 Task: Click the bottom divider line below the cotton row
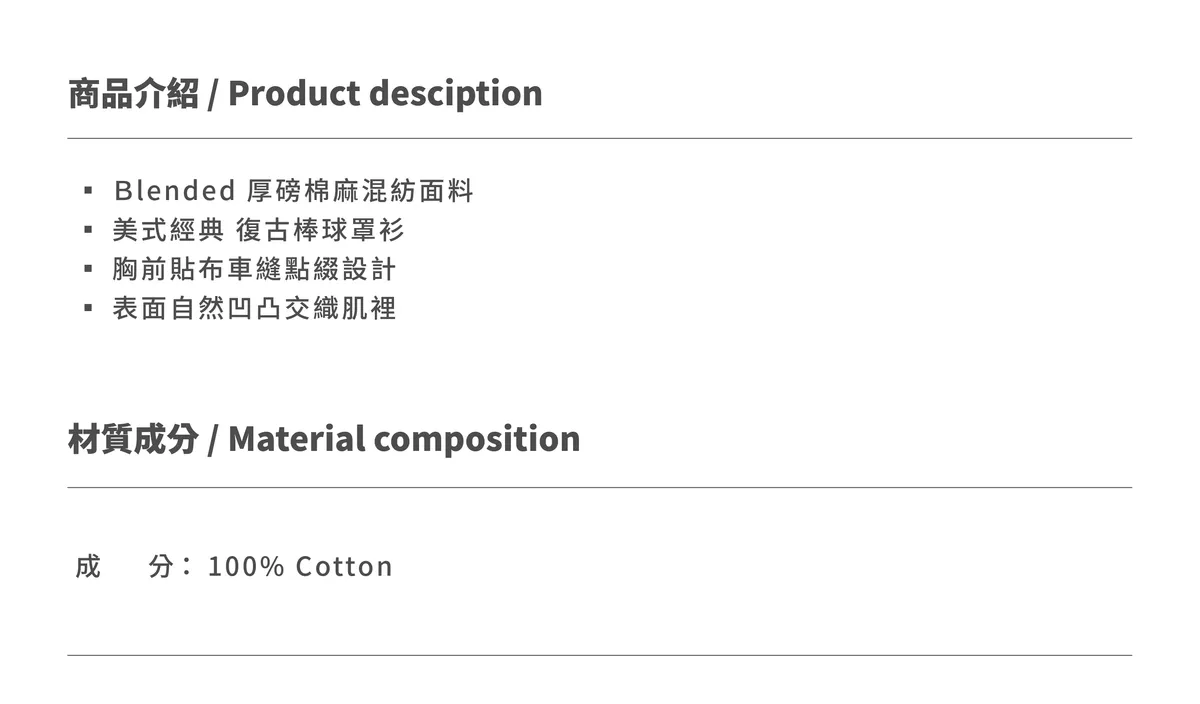[600, 655]
